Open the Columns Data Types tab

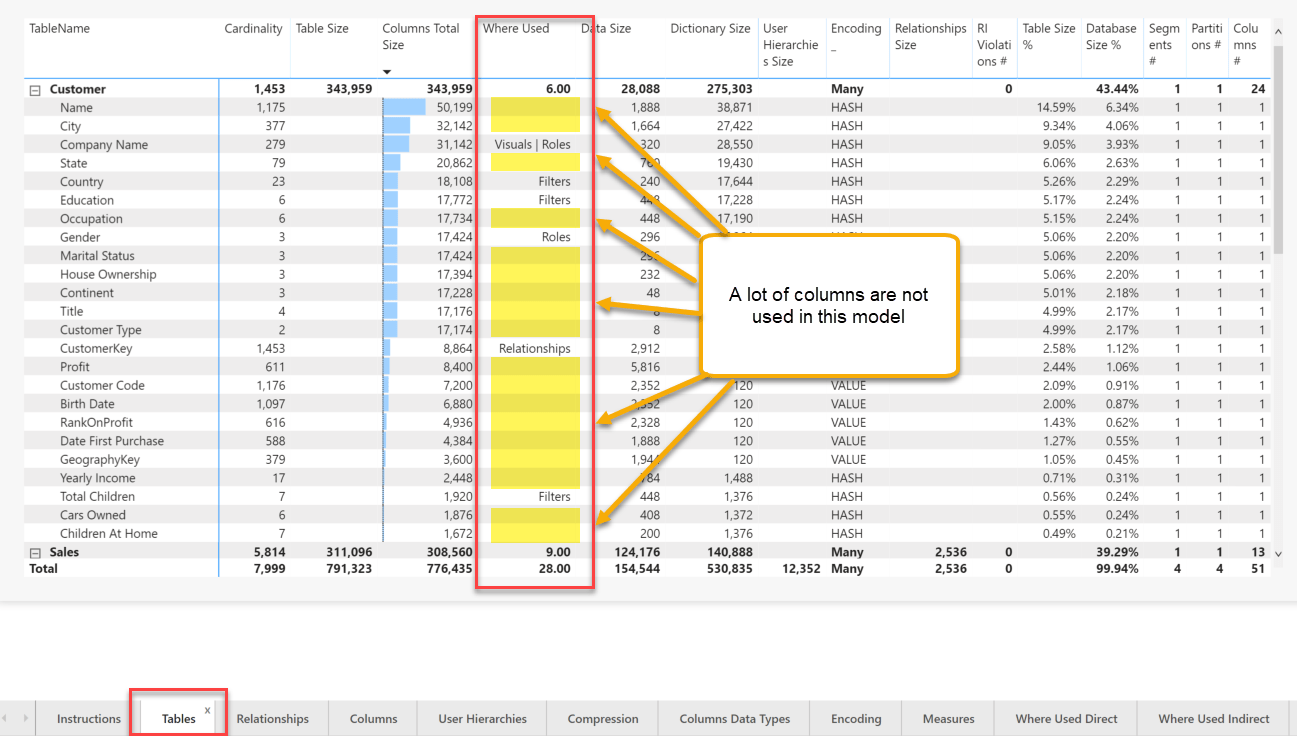tap(734, 718)
